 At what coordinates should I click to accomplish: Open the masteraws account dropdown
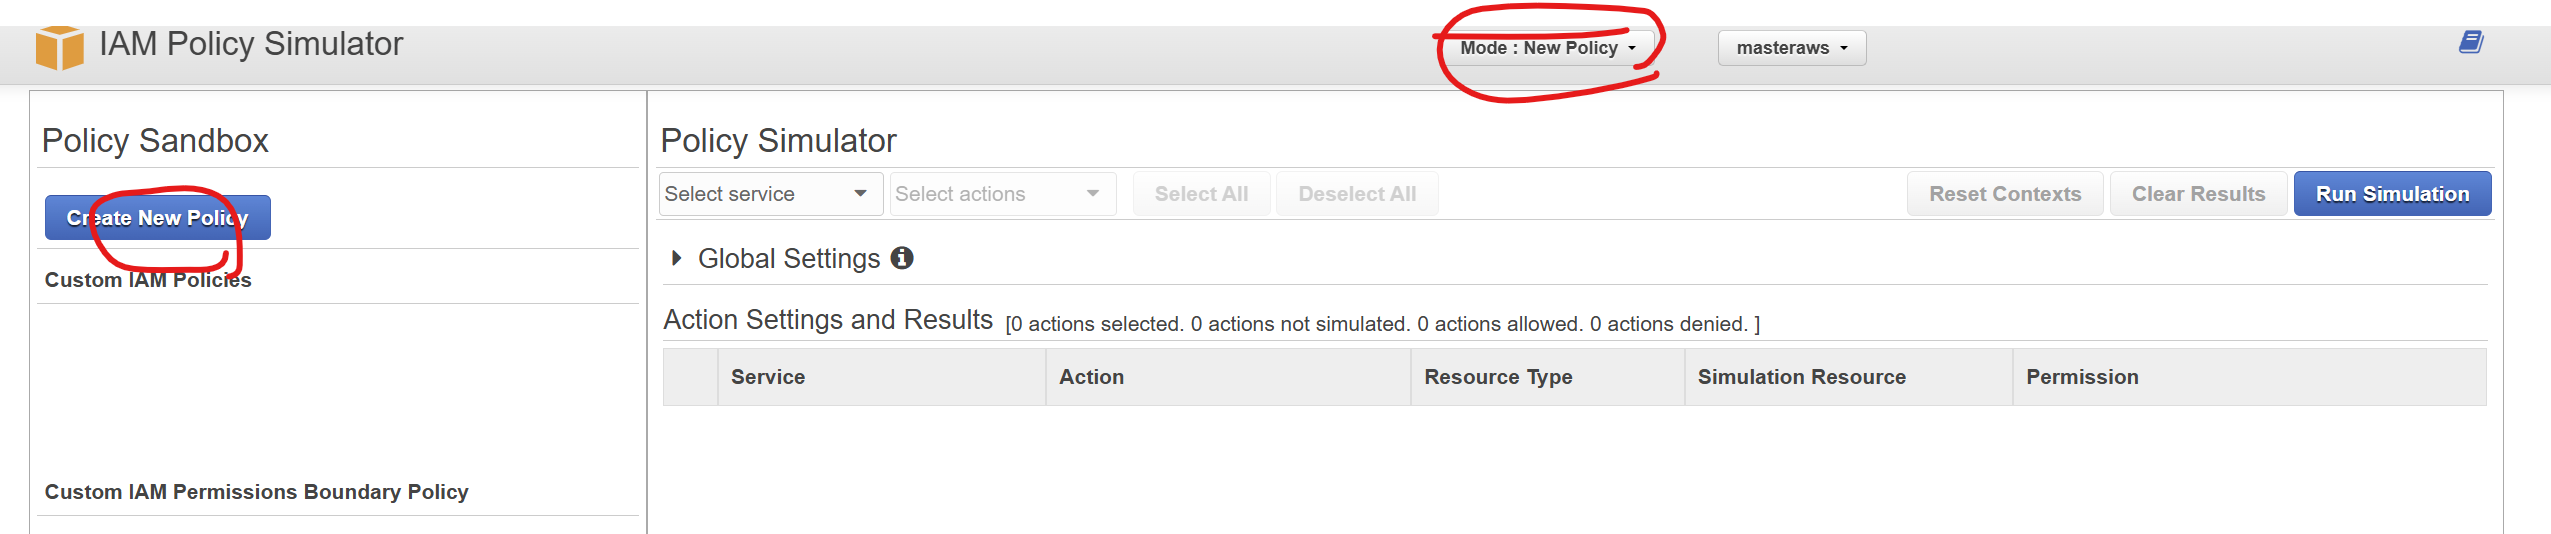click(x=1791, y=48)
